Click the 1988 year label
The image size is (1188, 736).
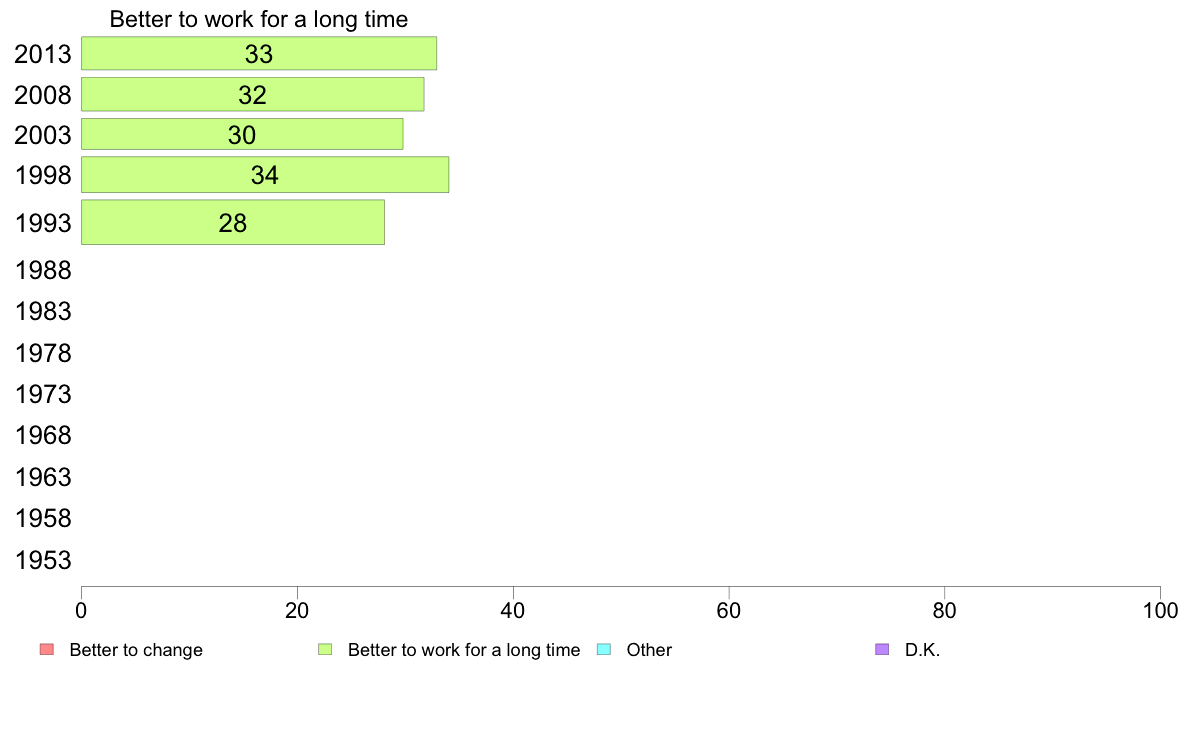point(42,271)
